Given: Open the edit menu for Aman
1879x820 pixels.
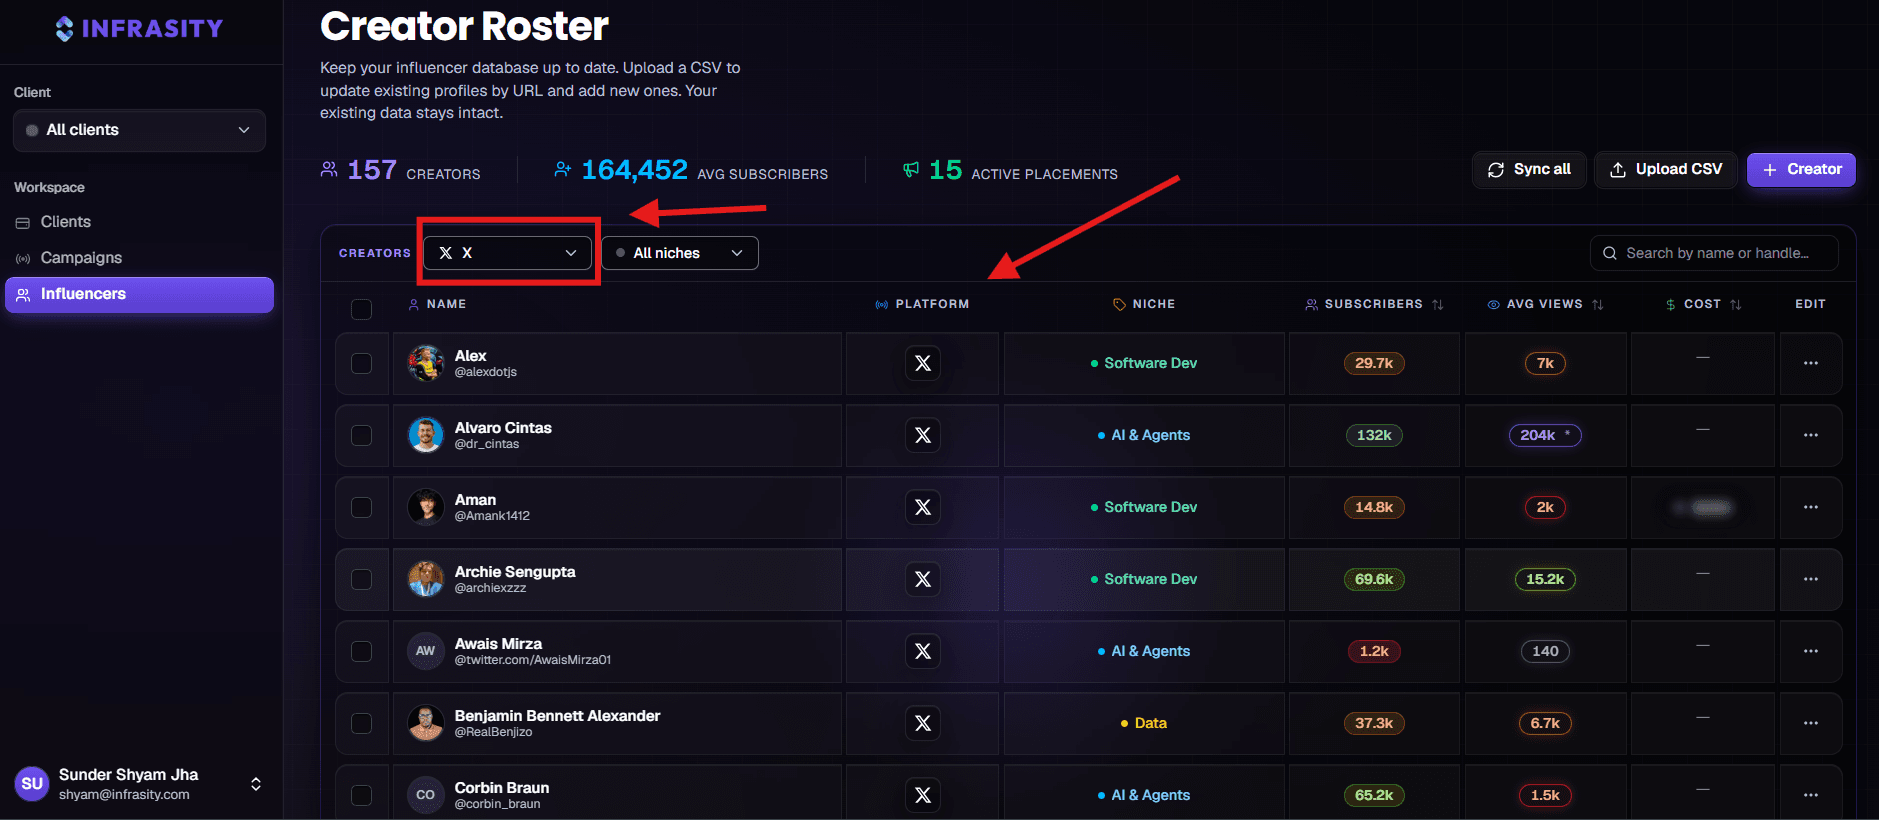Looking at the screenshot, I should [1811, 507].
